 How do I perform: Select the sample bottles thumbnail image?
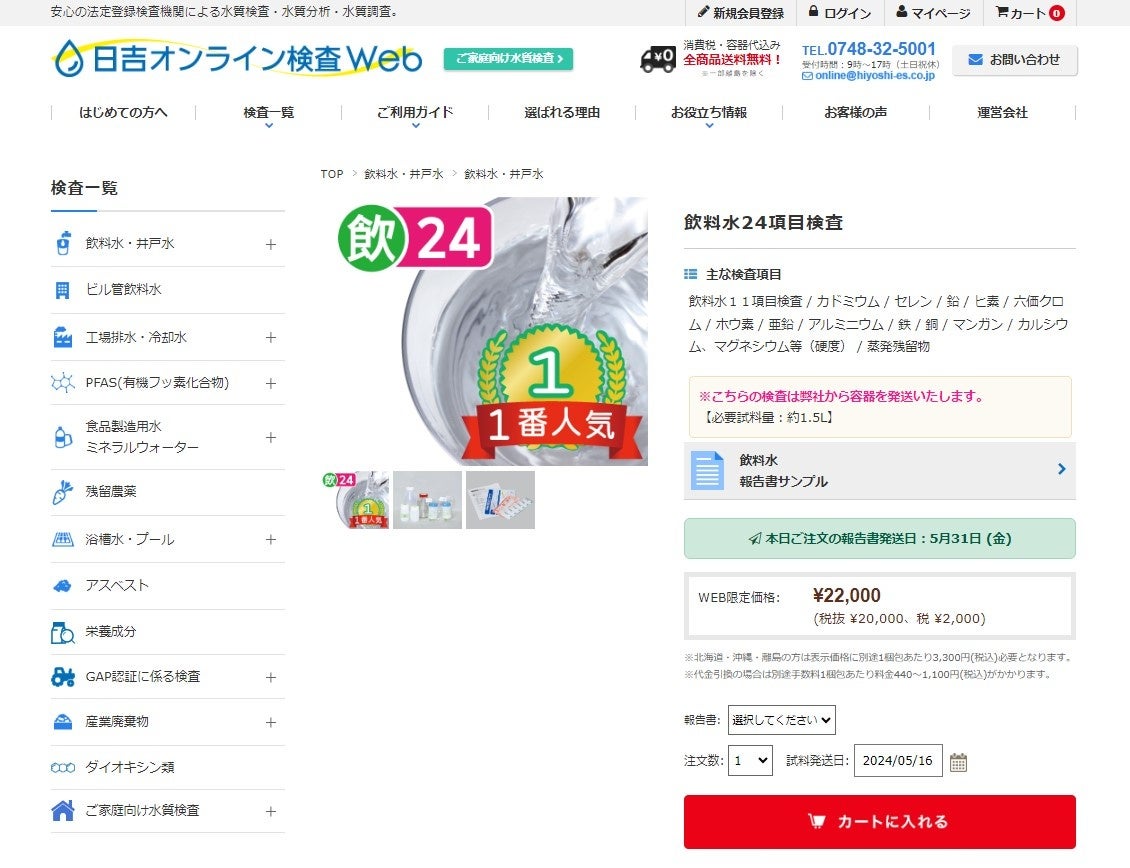427,500
